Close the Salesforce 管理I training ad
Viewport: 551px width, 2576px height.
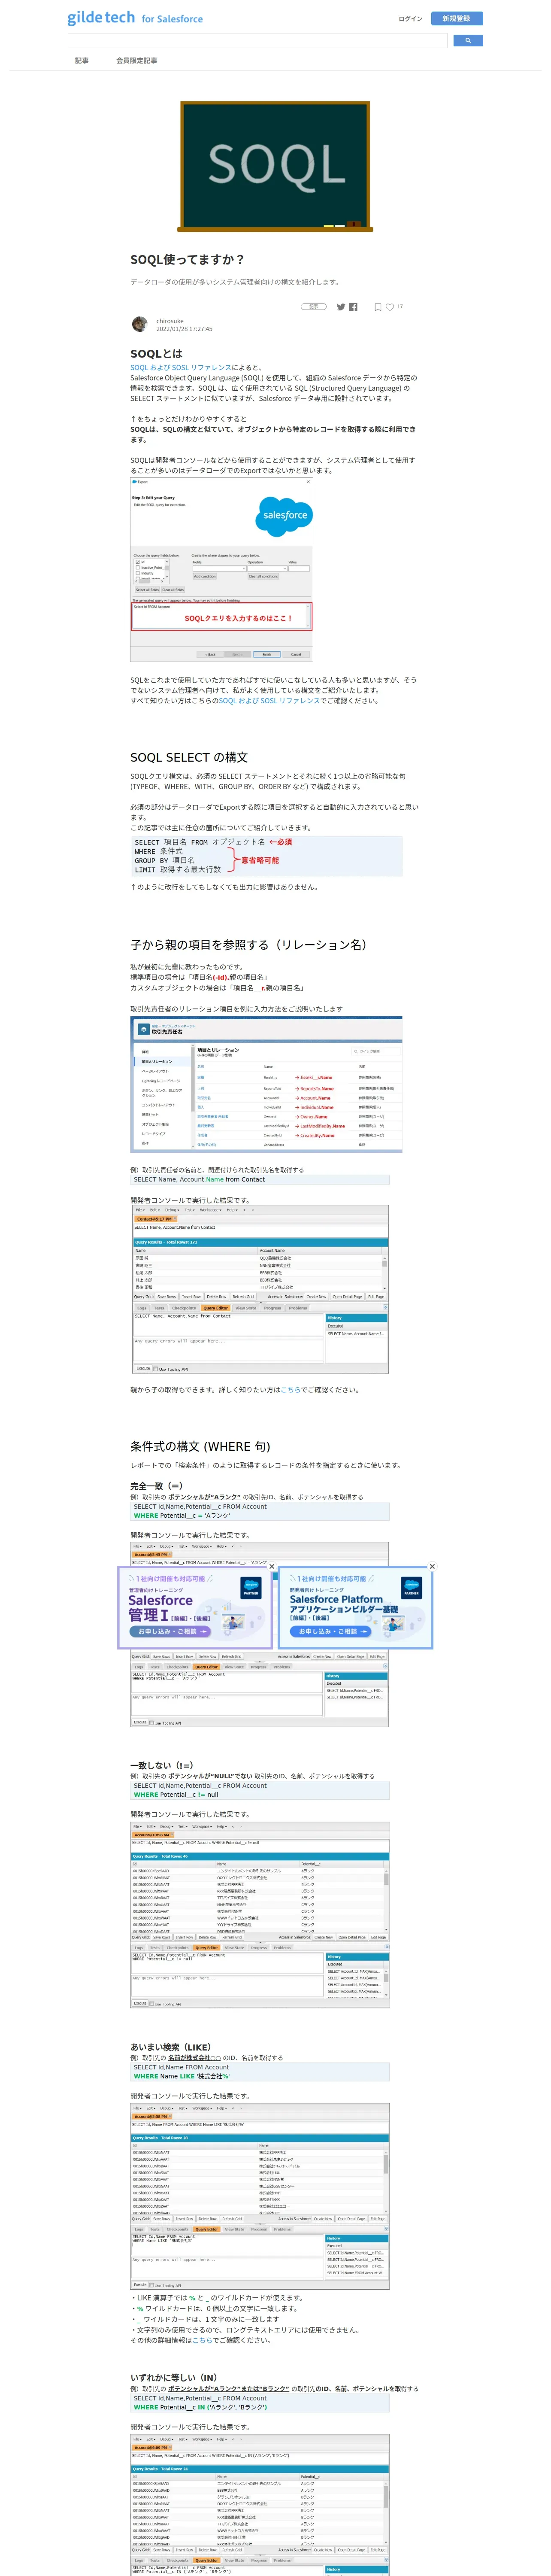tap(272, 1566)
